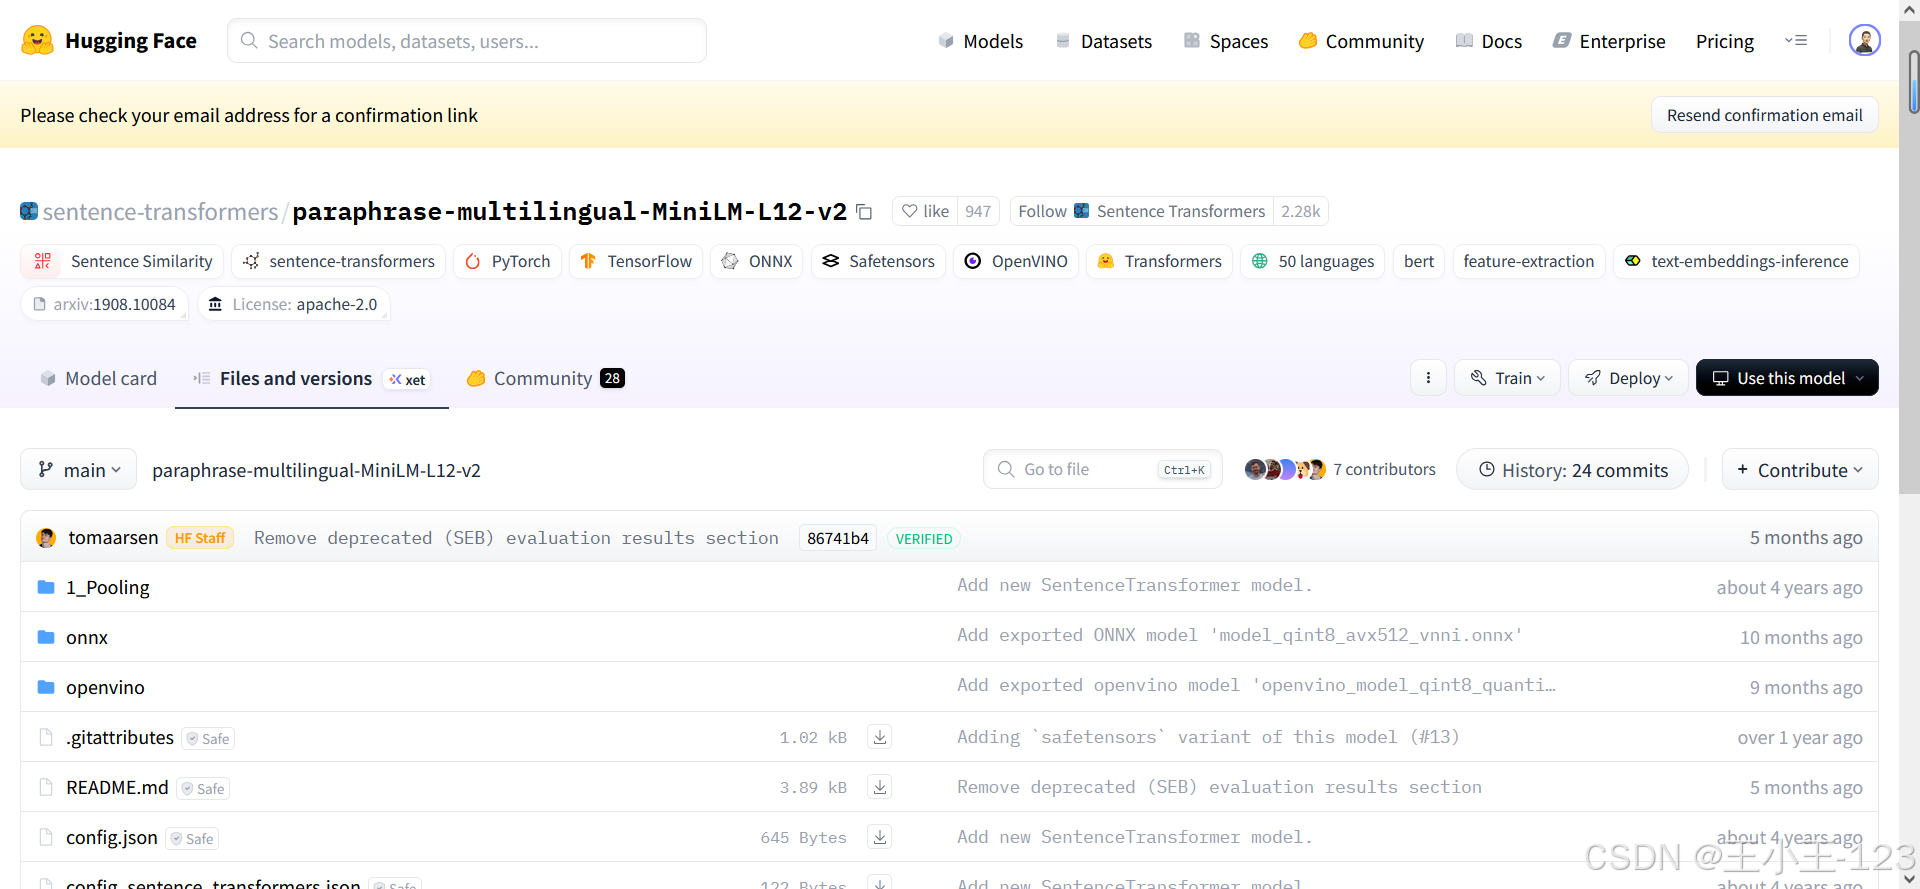Click the License: apache-2.0 tag
Image resolution: width=1920 pixels, height=889 pixels.
click(294, 304)
